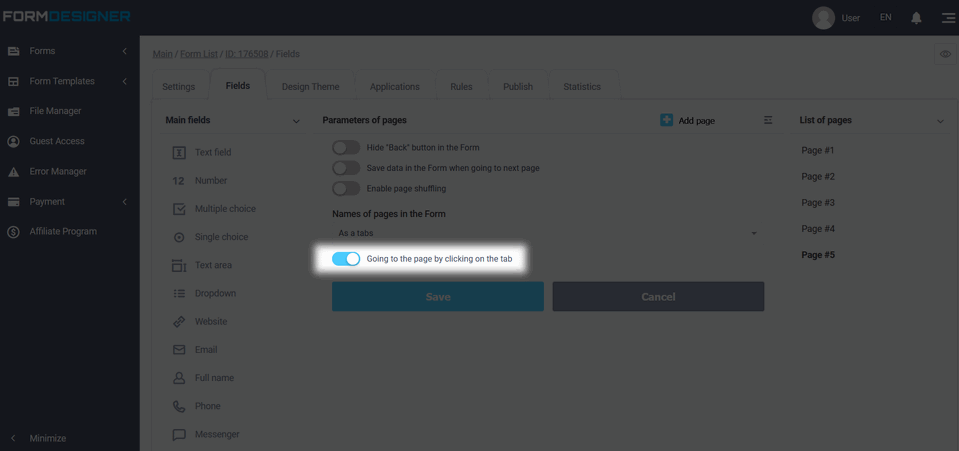Follow the Form List breadcrumb link
Image resolution: width=959 pixels, height=451 pixels.
(x=199, y=54)
